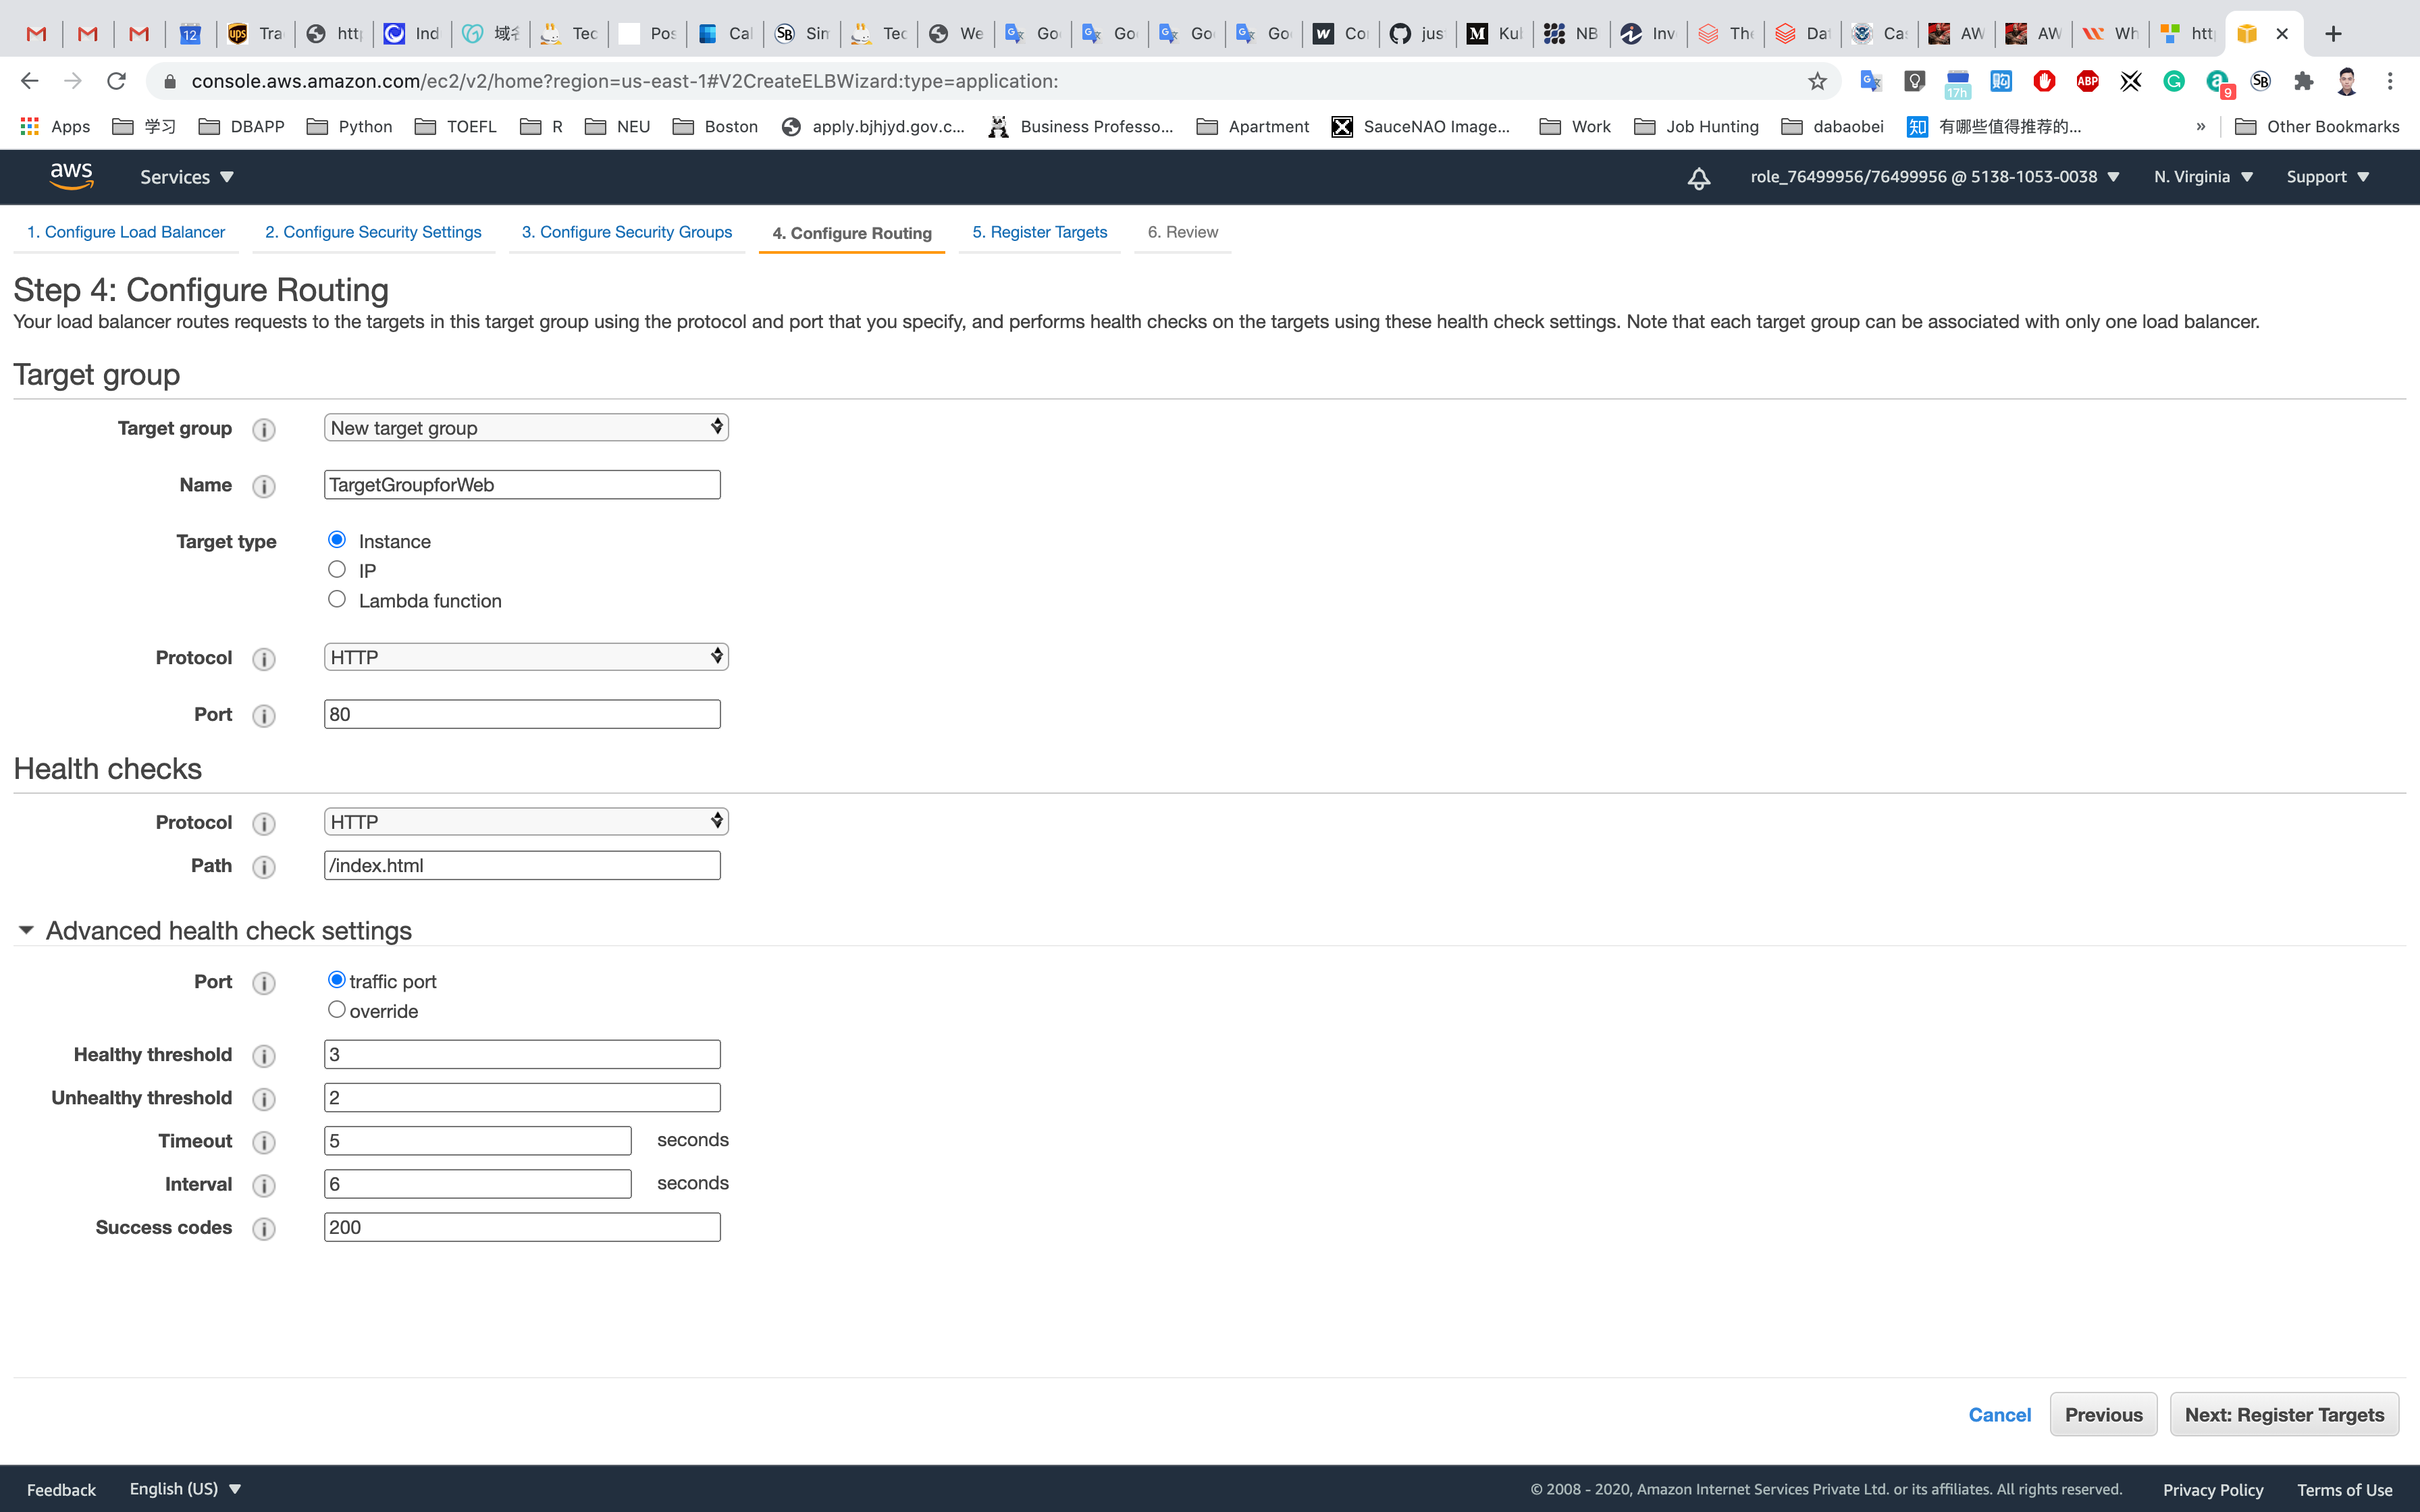Open the Target group dropdown
The width and height of the screenshot is (2420, 1512).
click(526, 428)
